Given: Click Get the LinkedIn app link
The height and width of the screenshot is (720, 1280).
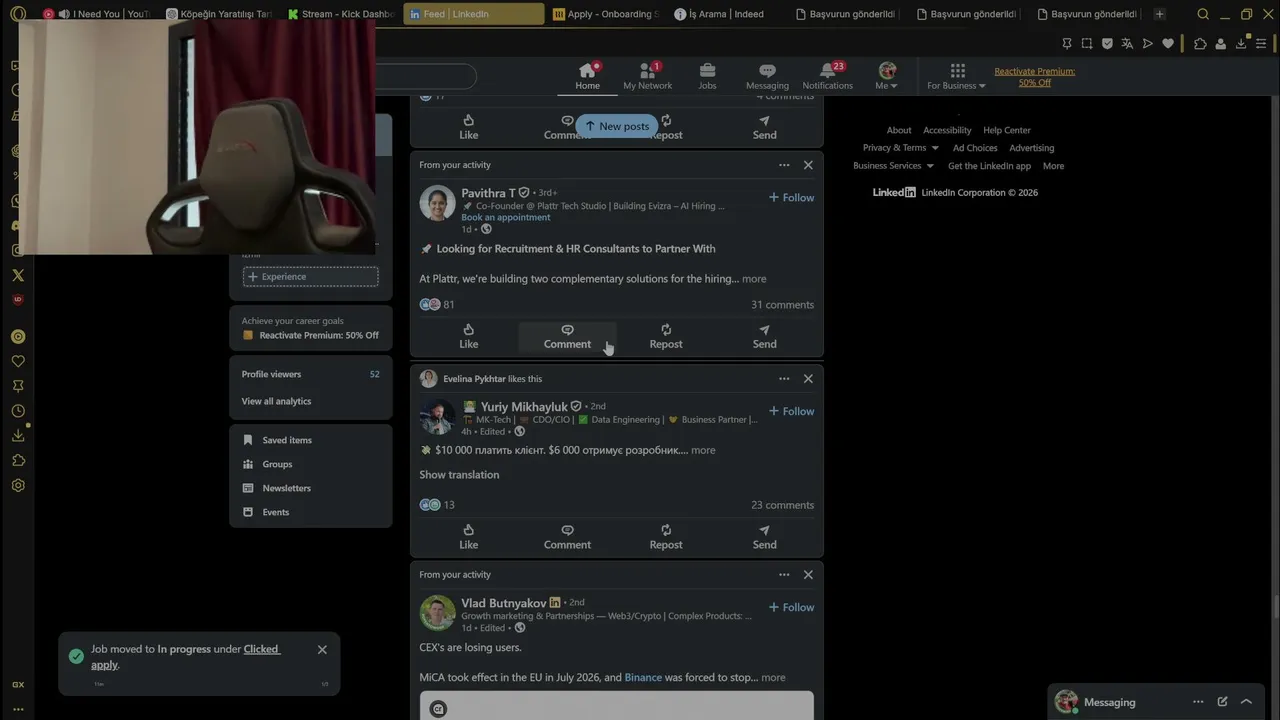Looking at the screenshot, I should (x=989, y=166).
